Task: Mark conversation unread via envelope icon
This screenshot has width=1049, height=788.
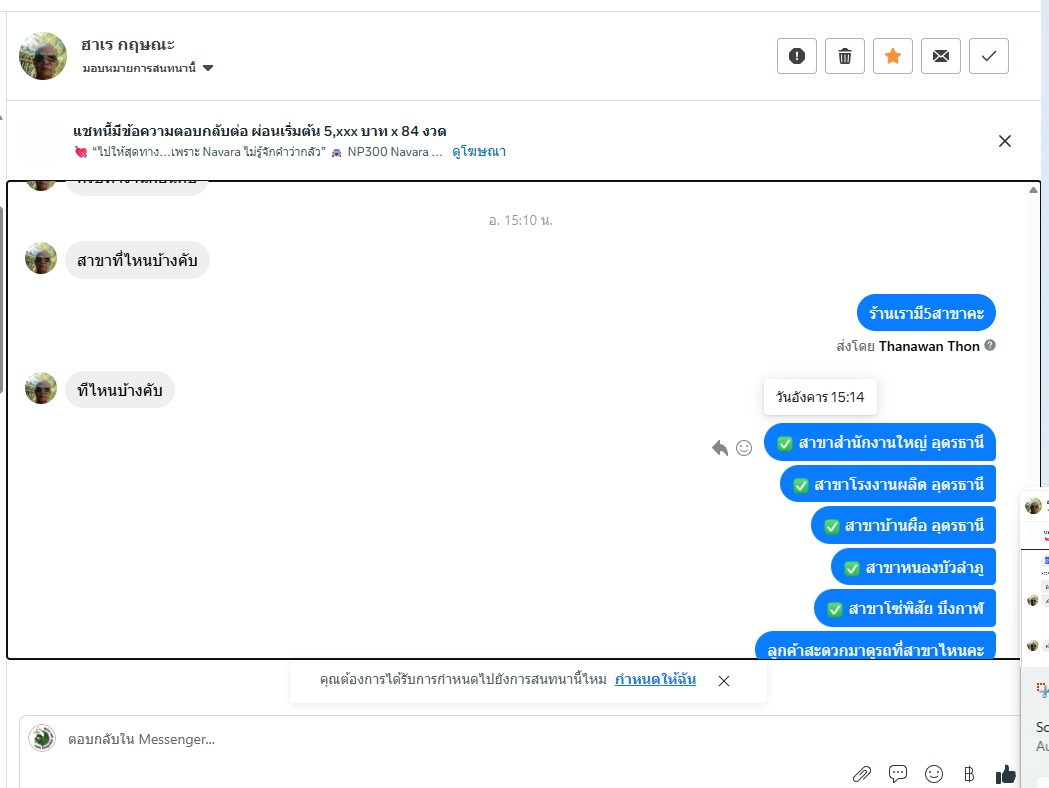Action: [x=941, y=56]
